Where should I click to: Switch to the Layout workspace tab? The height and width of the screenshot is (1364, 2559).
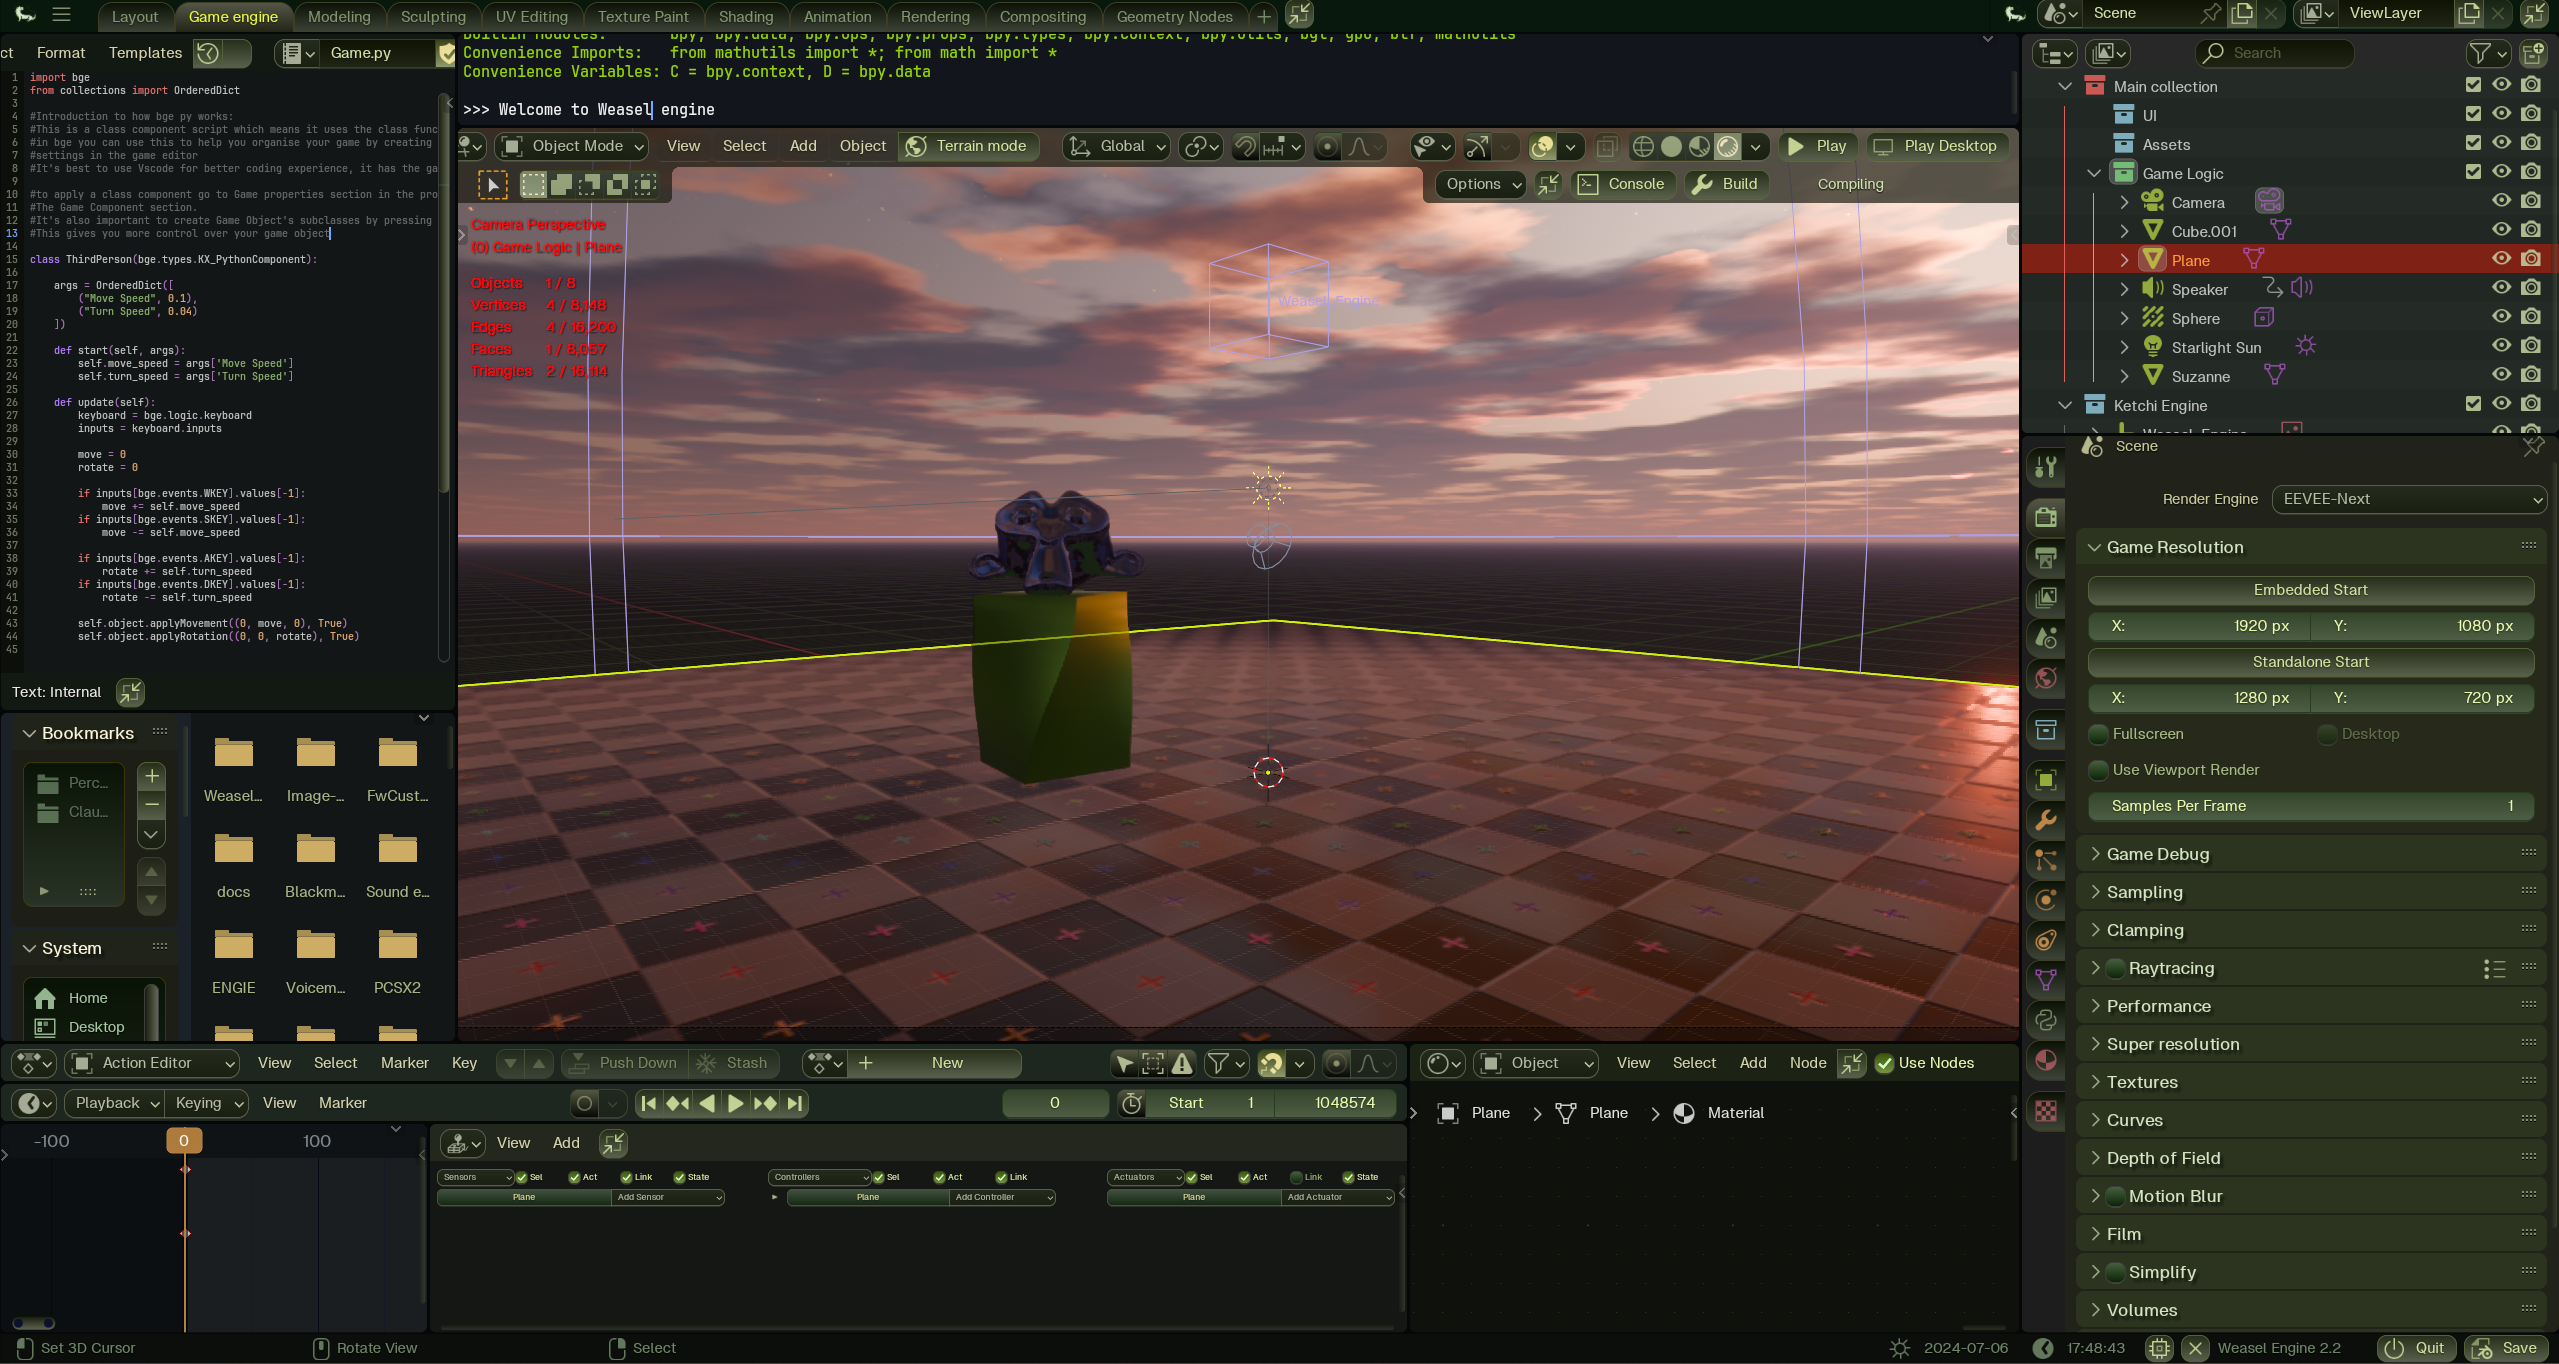point(135,17)
